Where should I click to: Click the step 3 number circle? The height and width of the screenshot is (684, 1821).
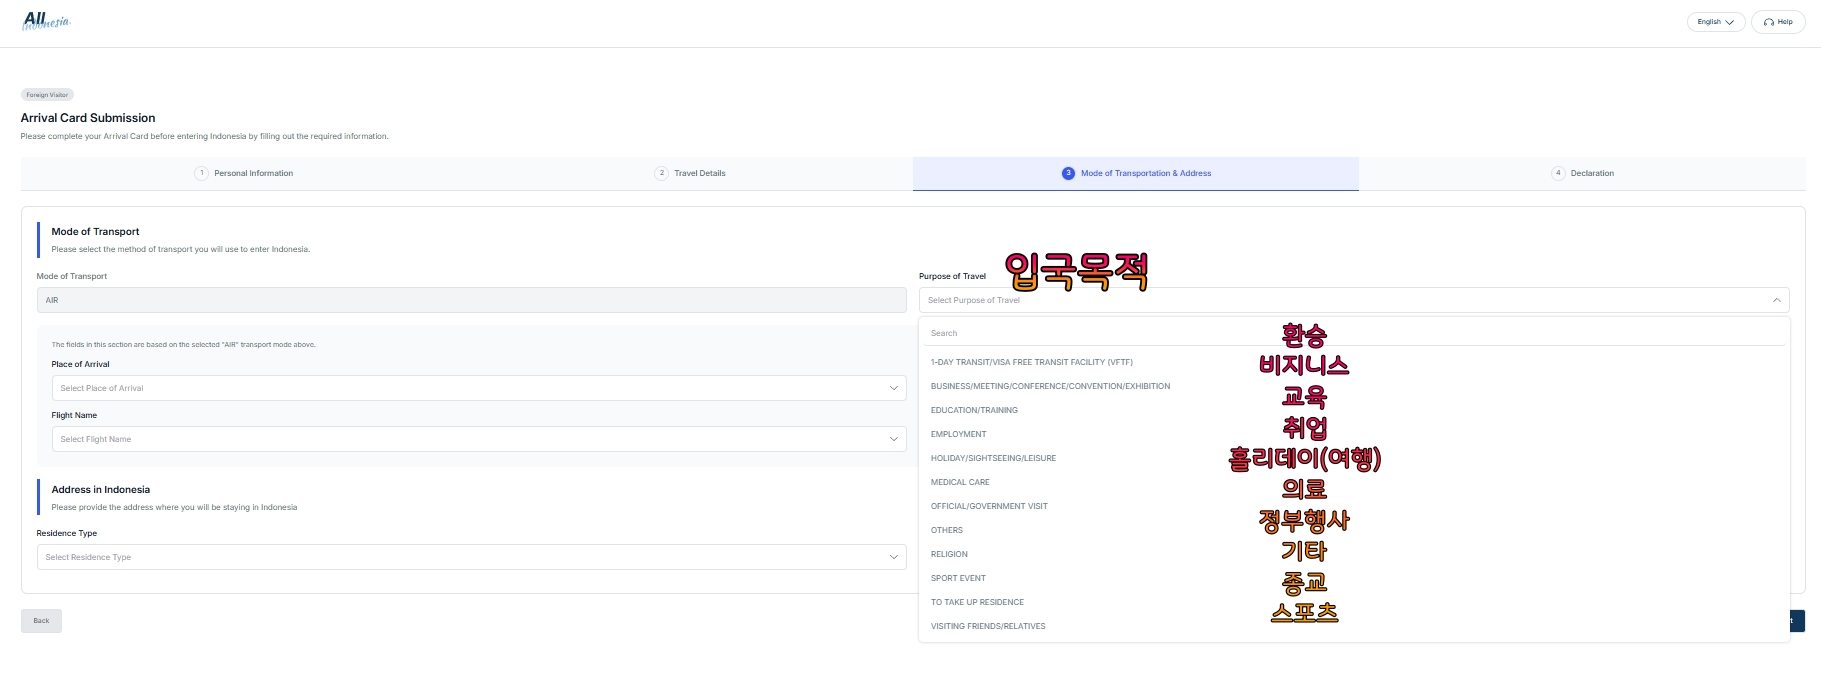point(1068,173)
